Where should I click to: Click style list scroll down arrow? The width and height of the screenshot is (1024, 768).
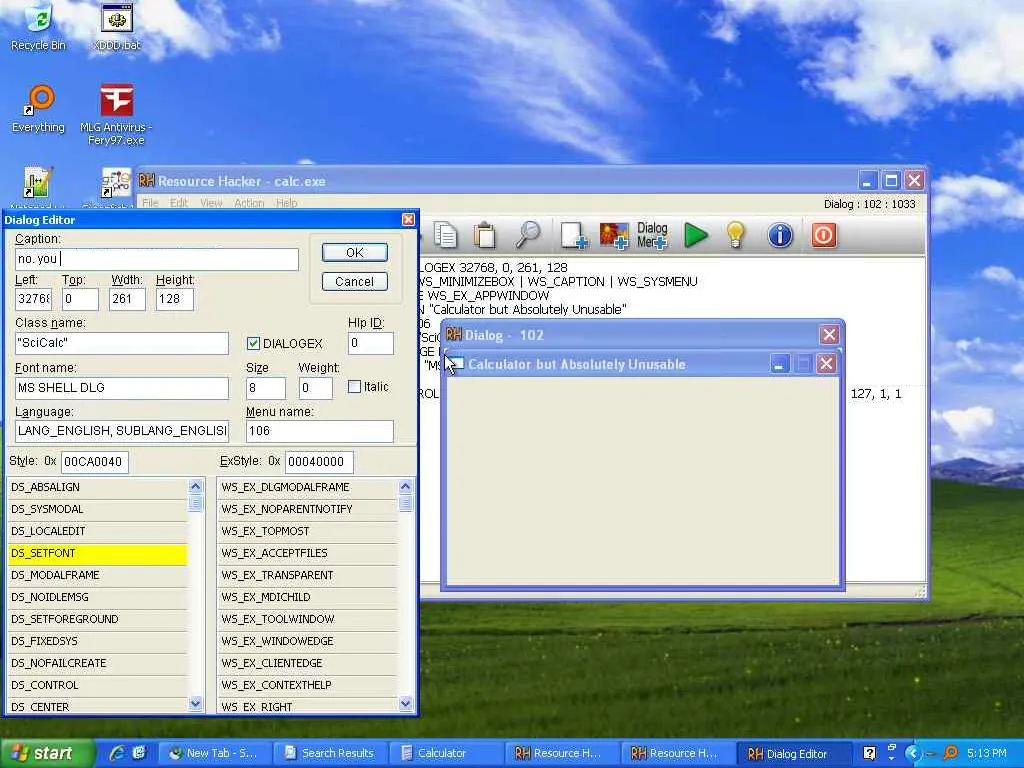coord(196,703)
